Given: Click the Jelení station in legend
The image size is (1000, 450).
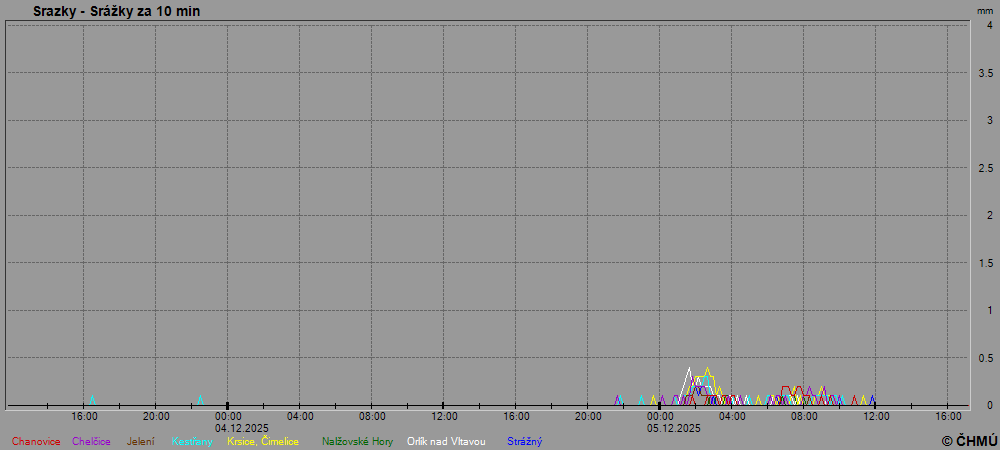Looking at the screenshot, I should tap(140, 441).
